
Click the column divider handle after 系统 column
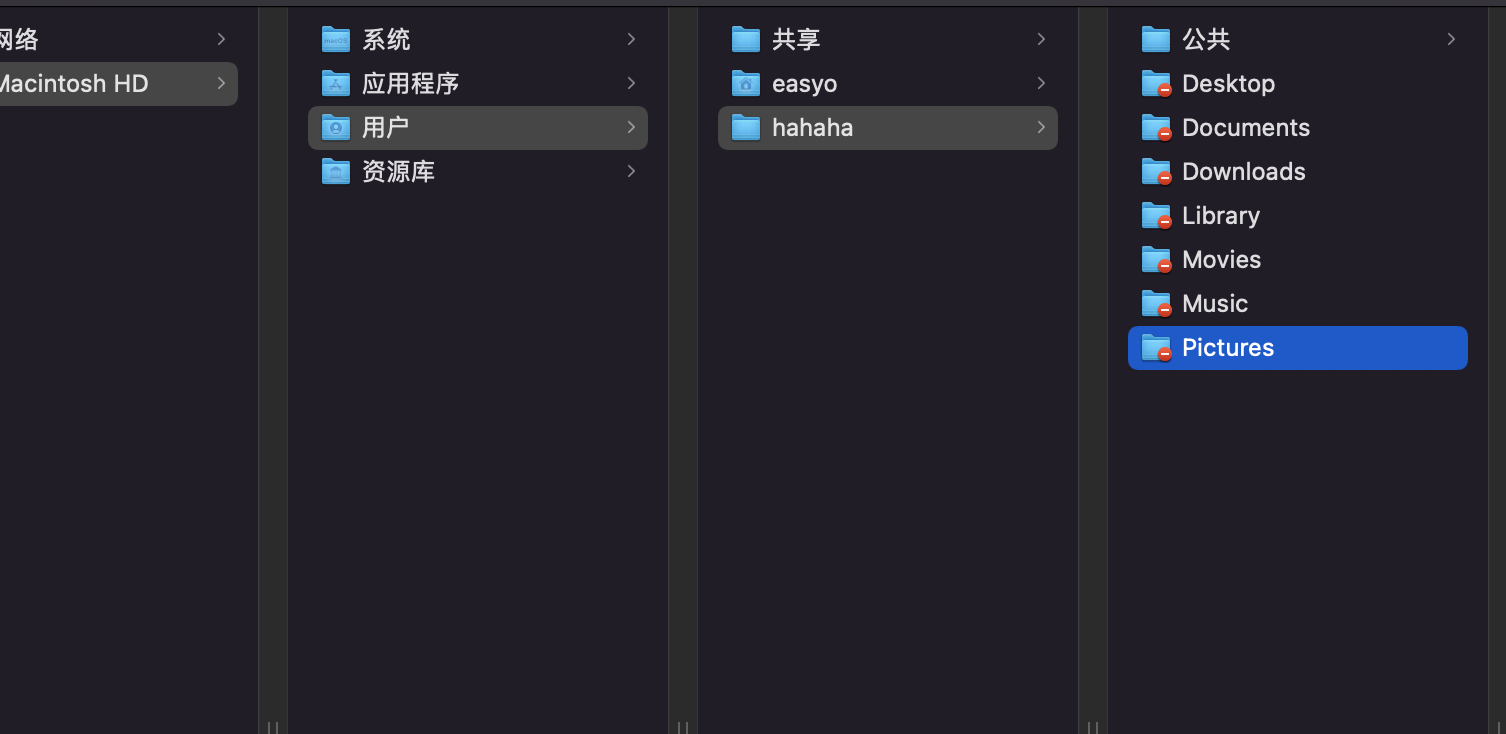pyautogui.click(x=683, y=727)
